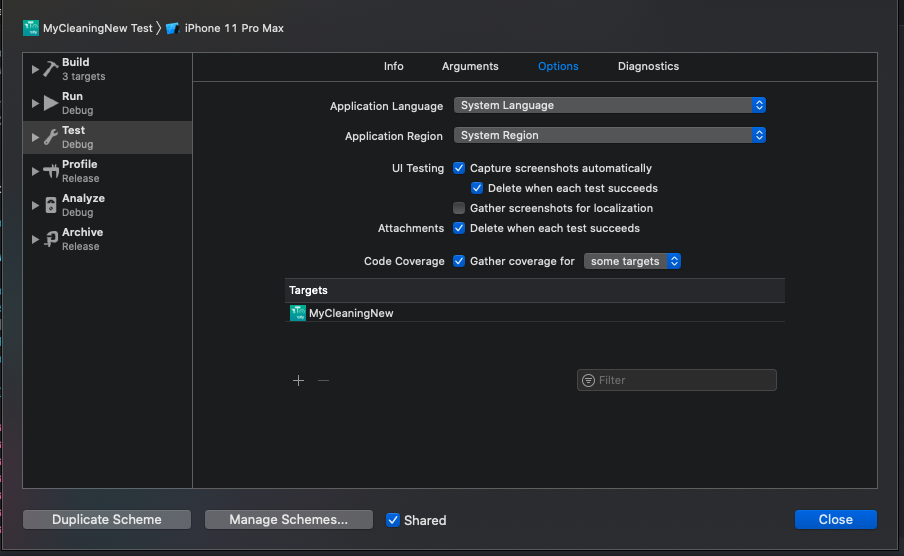This screenshot has width=904, height=556.
Task: Click the Duplicate Scheme button
Action: pos(107,519)
